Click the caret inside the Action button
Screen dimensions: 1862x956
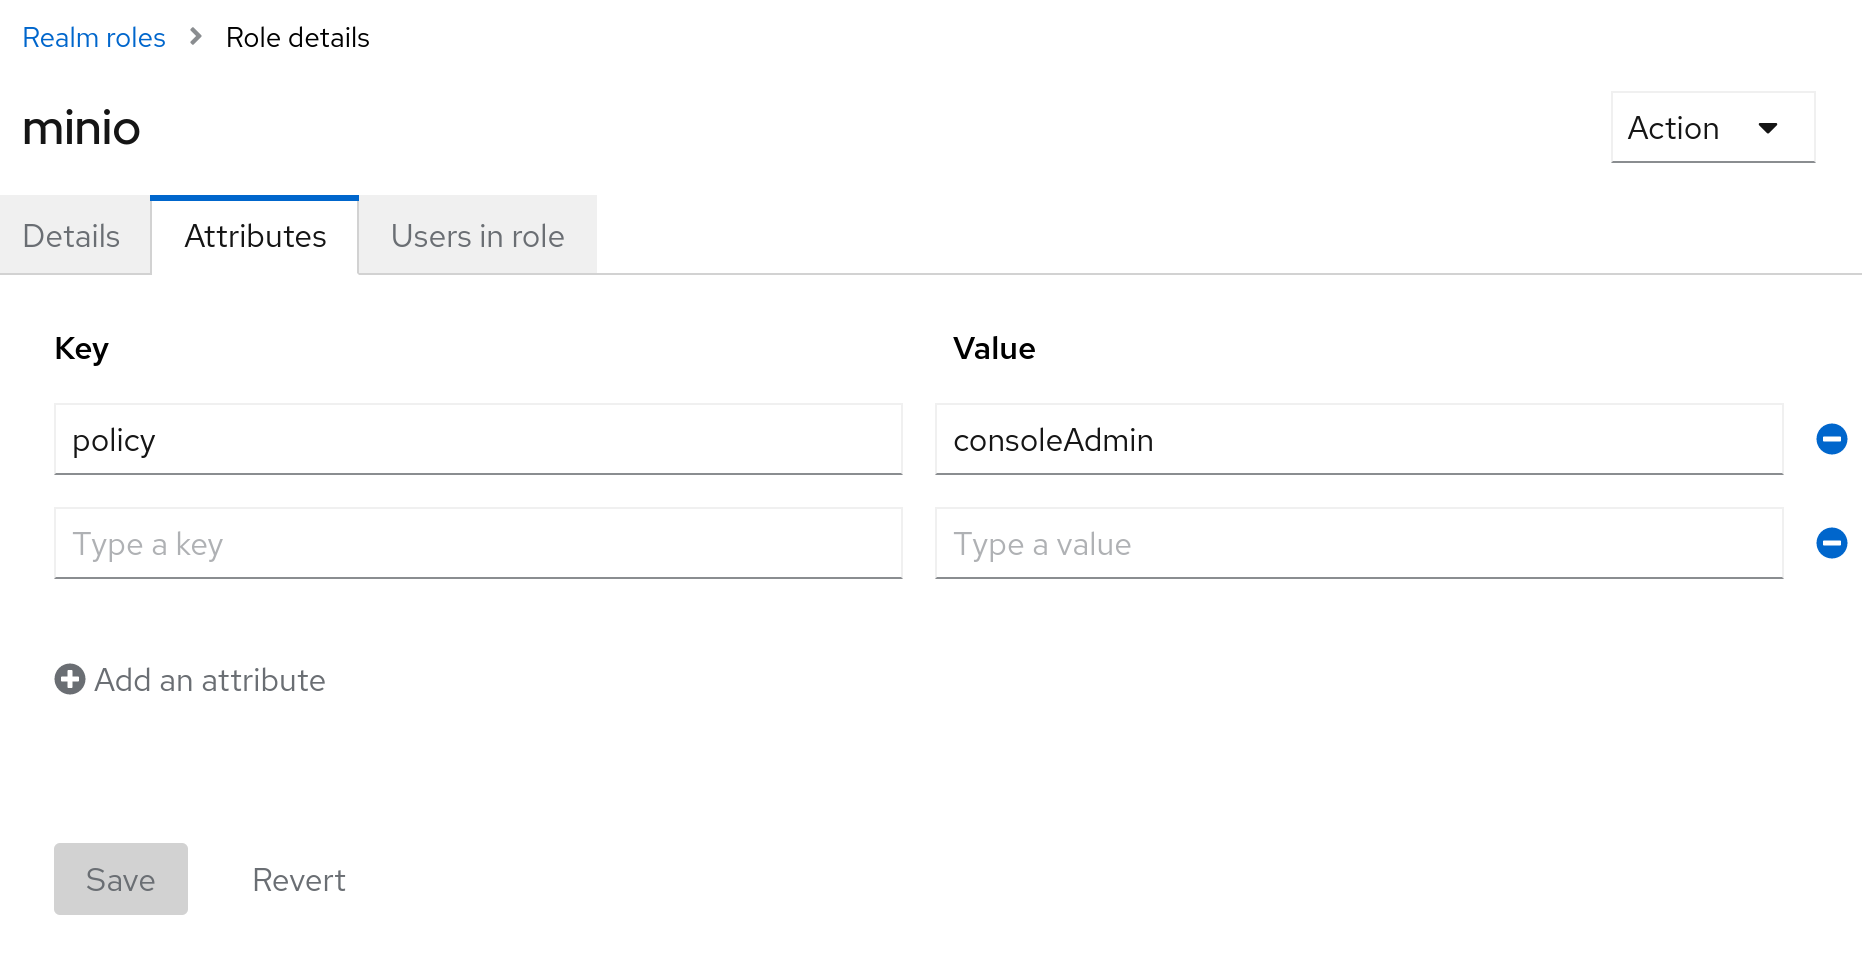(x=1769, y=128)
